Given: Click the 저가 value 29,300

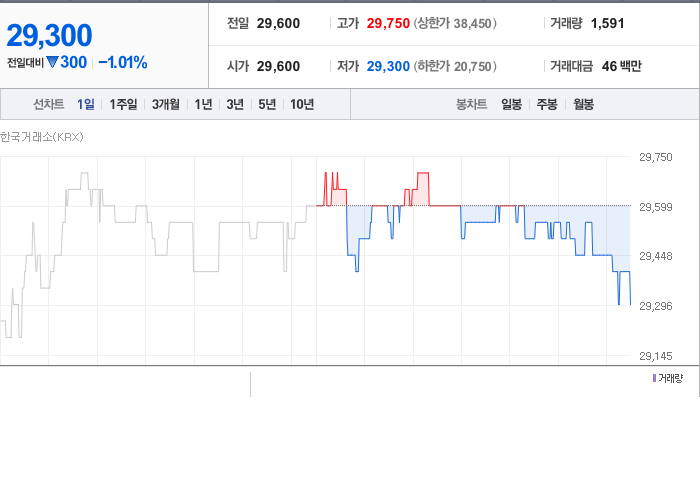Looking at the screenshot, I should 388,66.
